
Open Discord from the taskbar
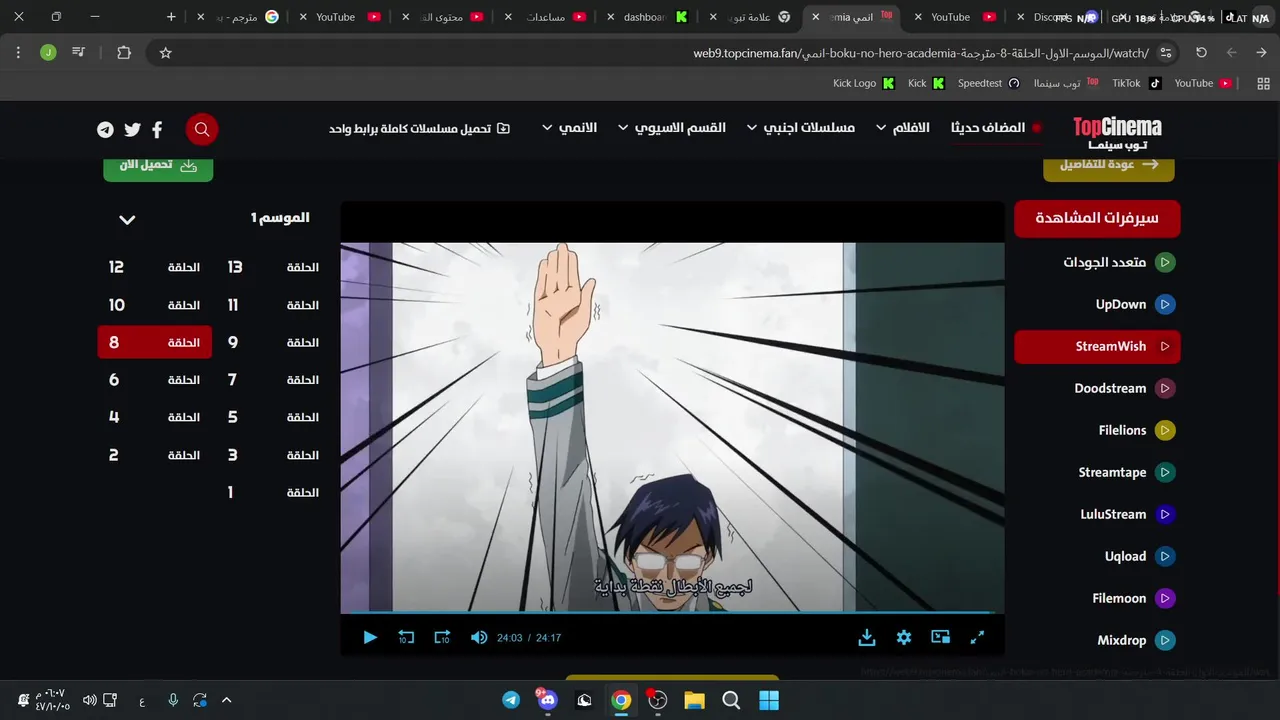547,700
